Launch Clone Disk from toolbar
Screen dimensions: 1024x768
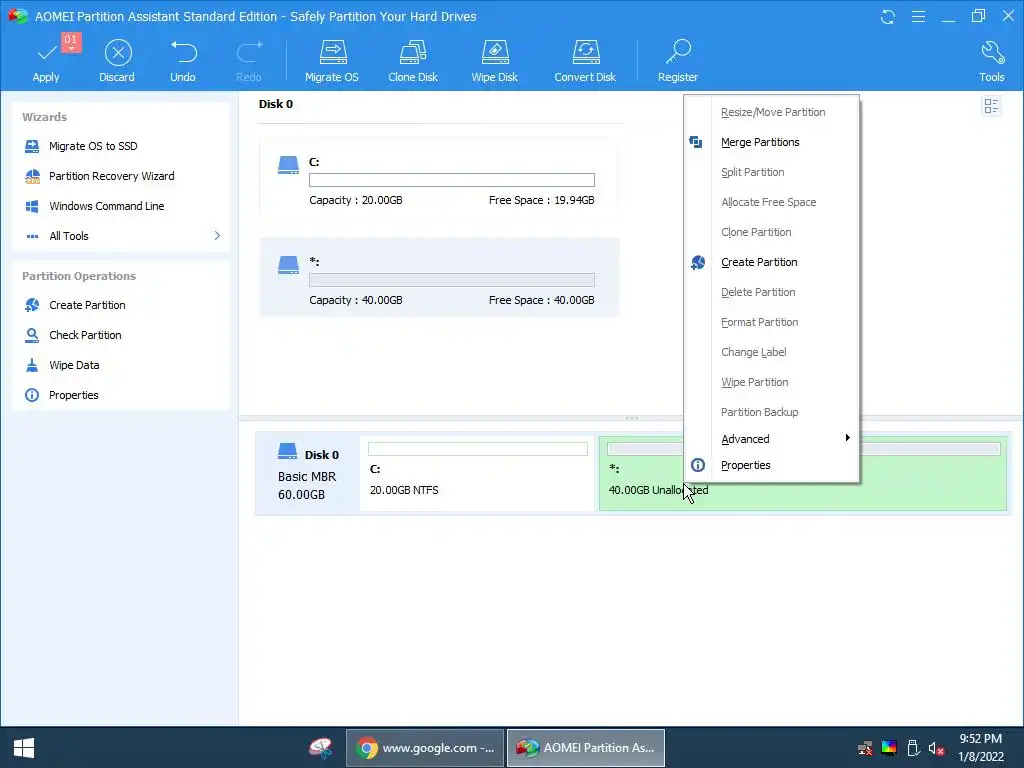point(413,61)
